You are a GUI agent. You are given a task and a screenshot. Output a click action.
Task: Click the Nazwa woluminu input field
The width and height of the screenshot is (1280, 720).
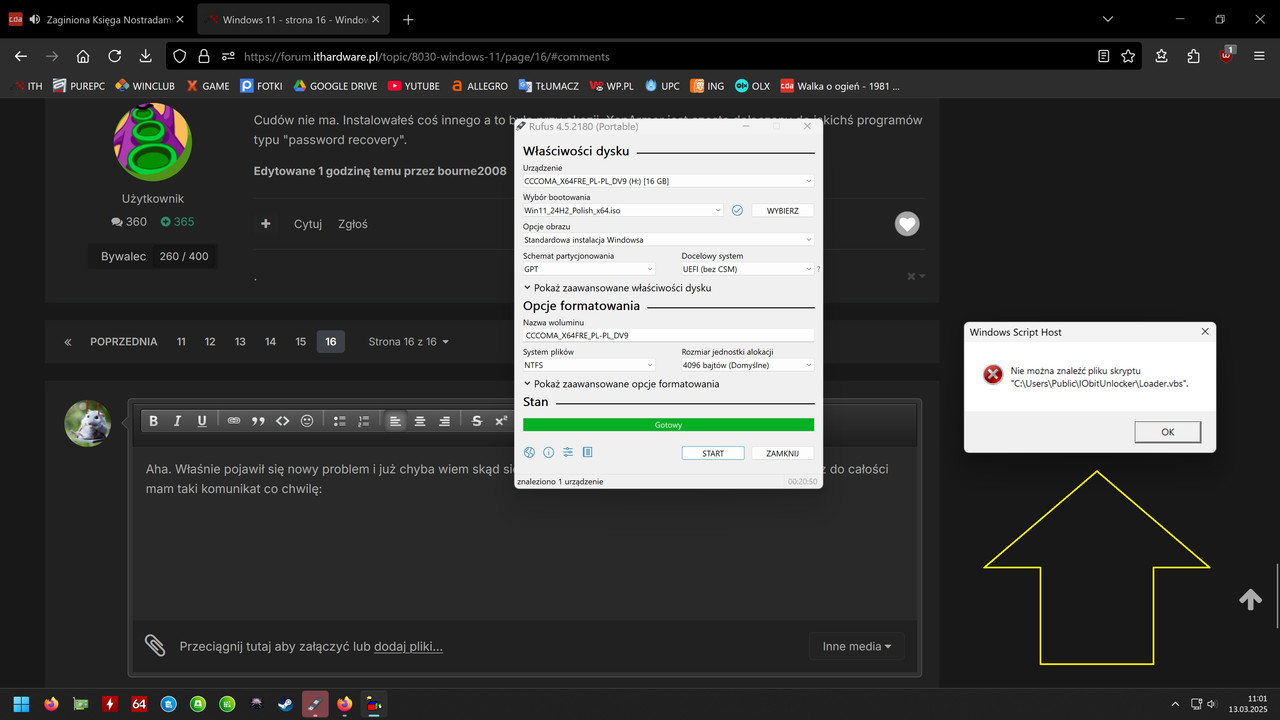tap(668, 336)
